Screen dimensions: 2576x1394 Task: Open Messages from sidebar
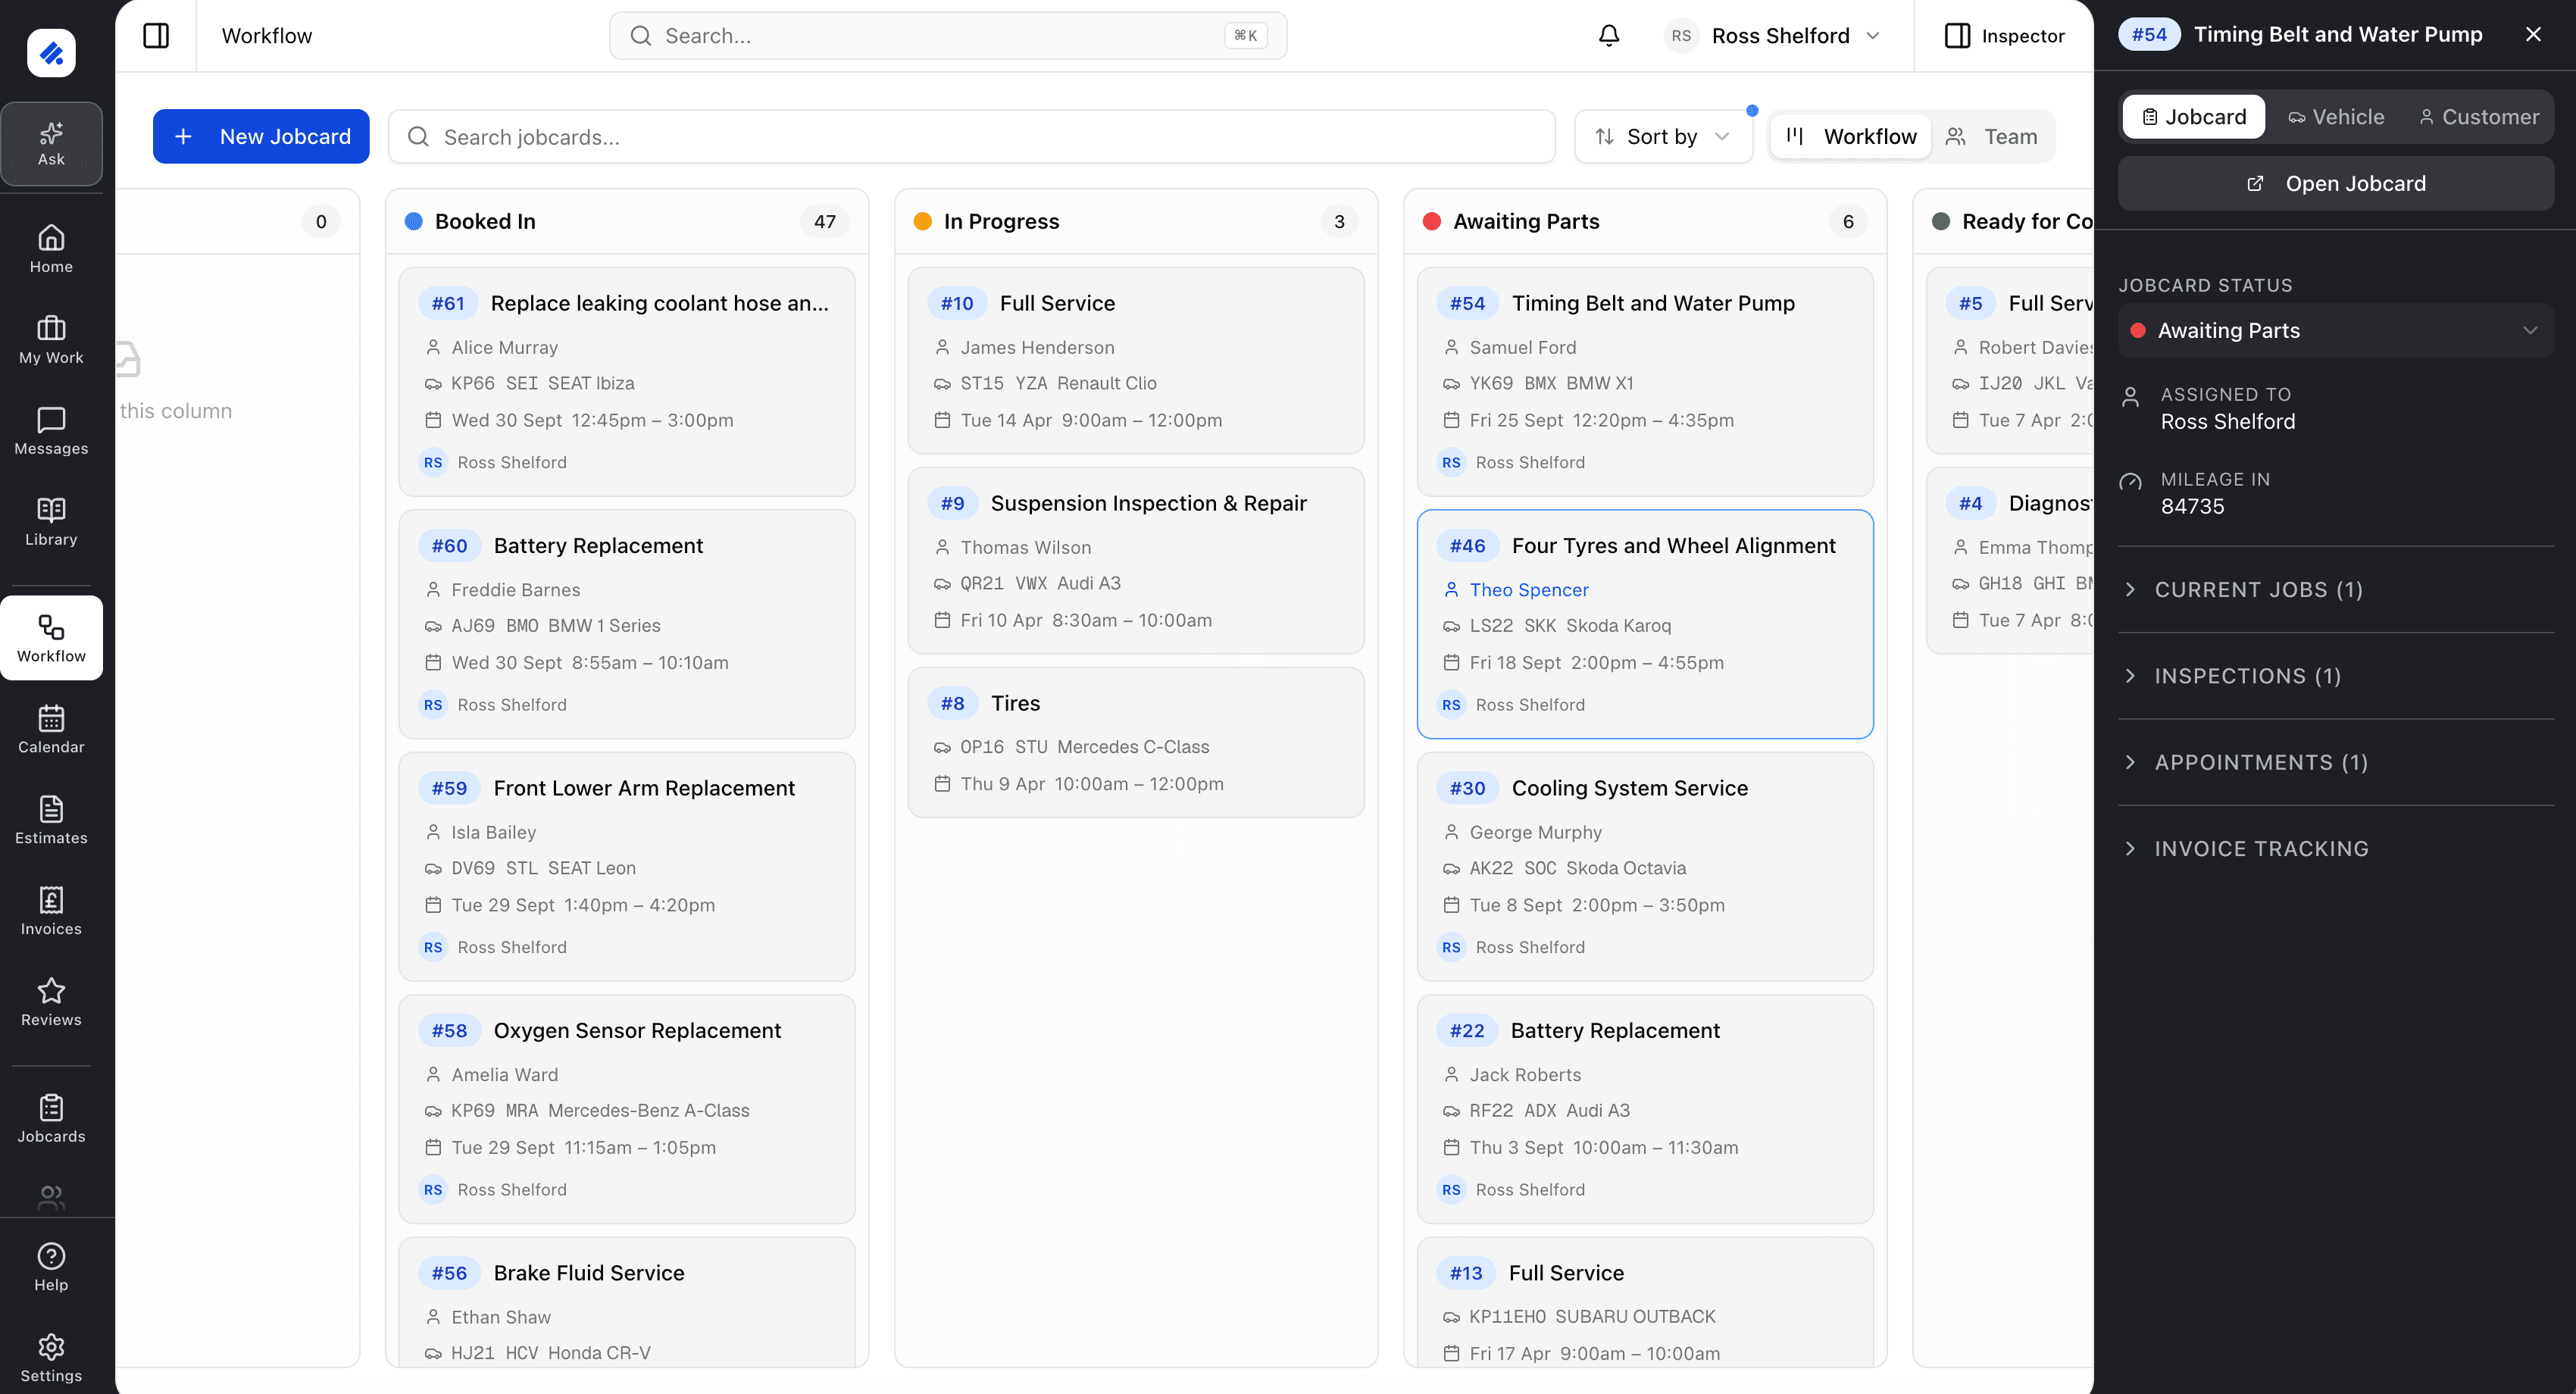point(51,431)
